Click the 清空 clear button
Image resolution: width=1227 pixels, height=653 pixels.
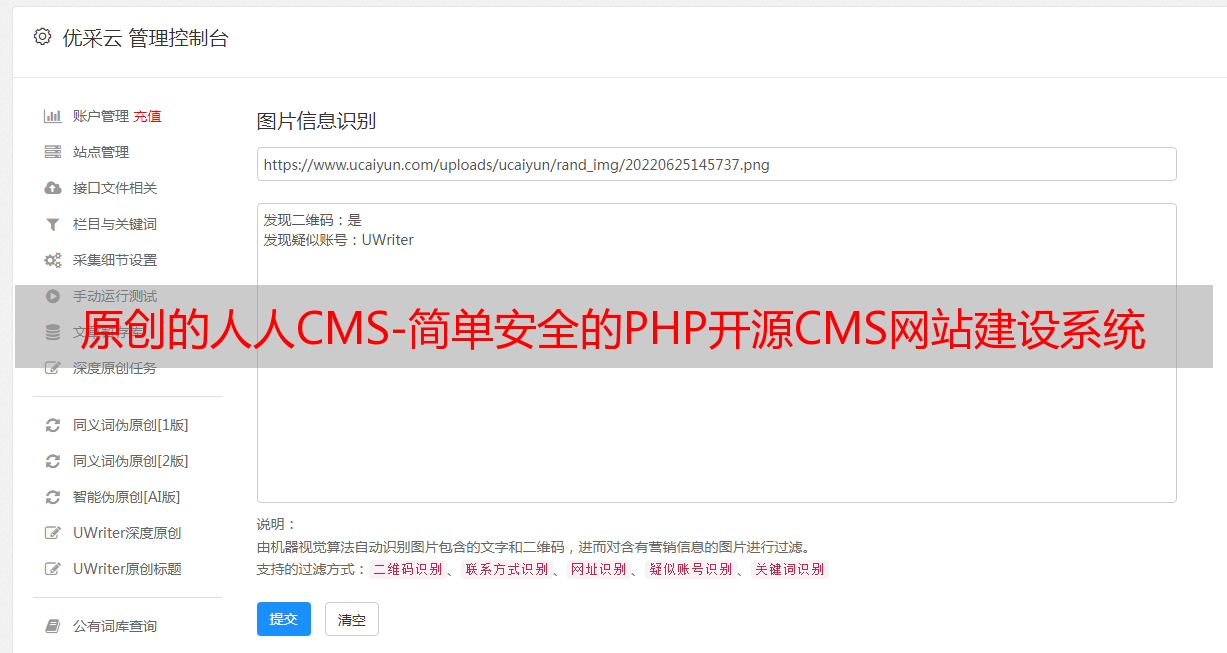352,619
